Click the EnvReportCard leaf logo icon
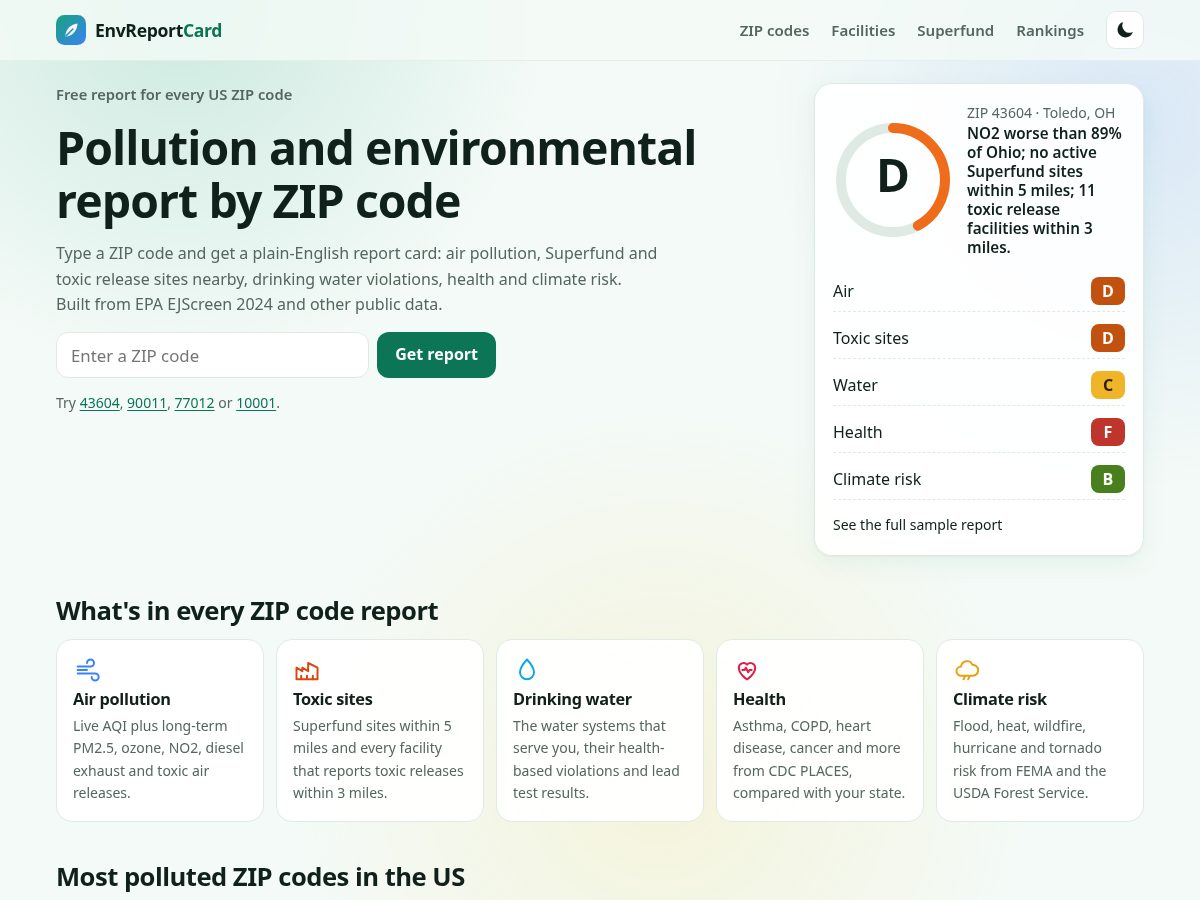1200x900 pixels. 71,30
